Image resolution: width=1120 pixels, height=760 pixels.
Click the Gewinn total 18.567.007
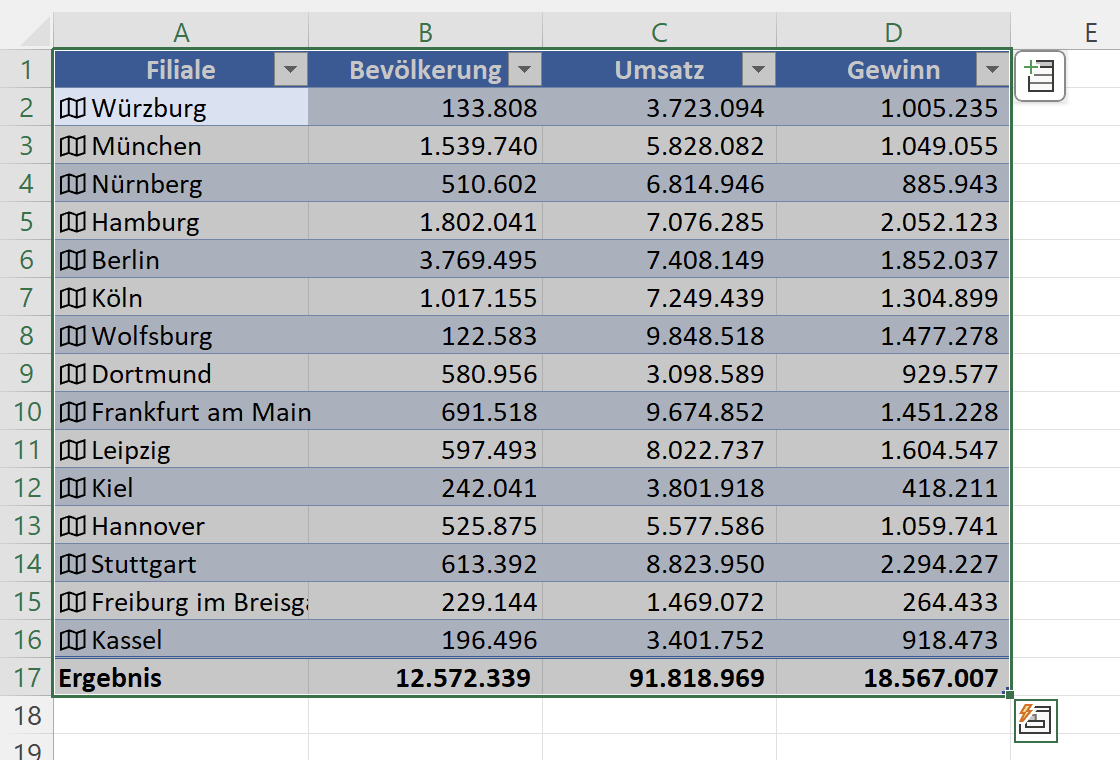click(931, 678)
